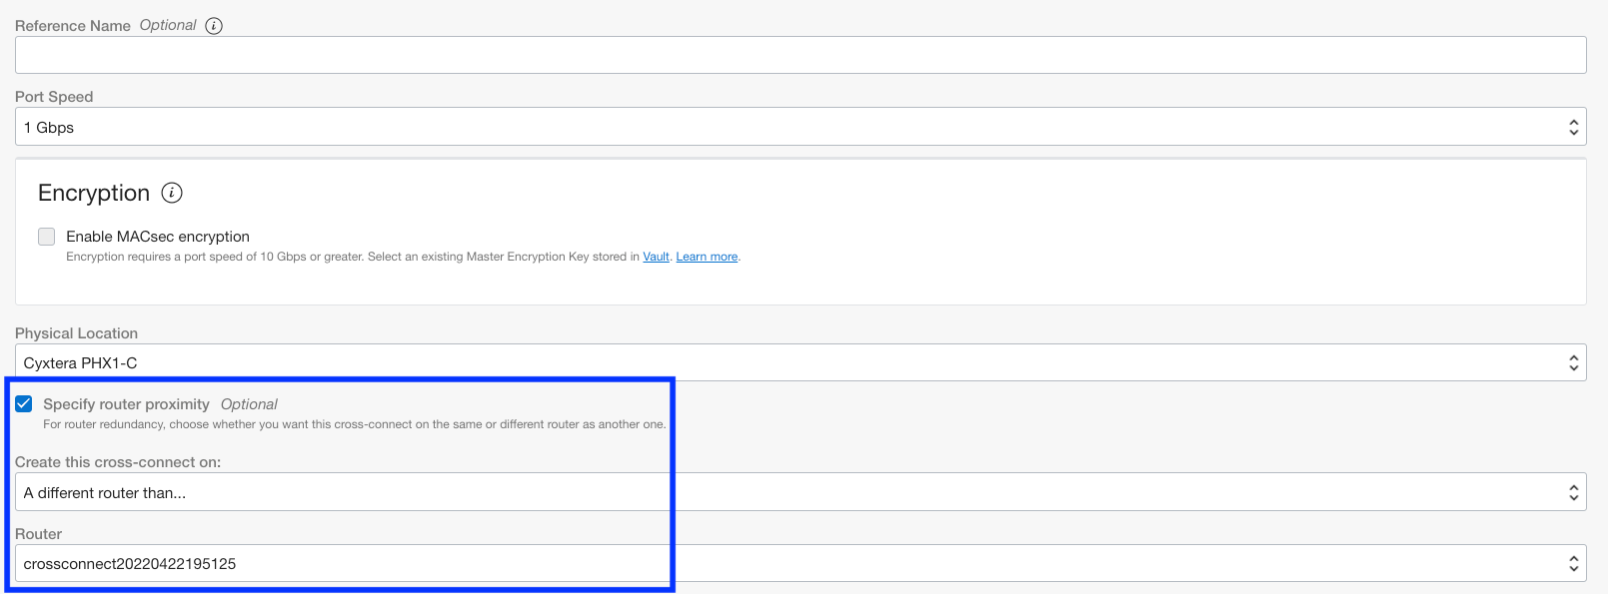Image resolution: width=1608 pixels, height=594 pixels.
Task: Click the Encryption info icon
Action: click(x=172, y=193)
